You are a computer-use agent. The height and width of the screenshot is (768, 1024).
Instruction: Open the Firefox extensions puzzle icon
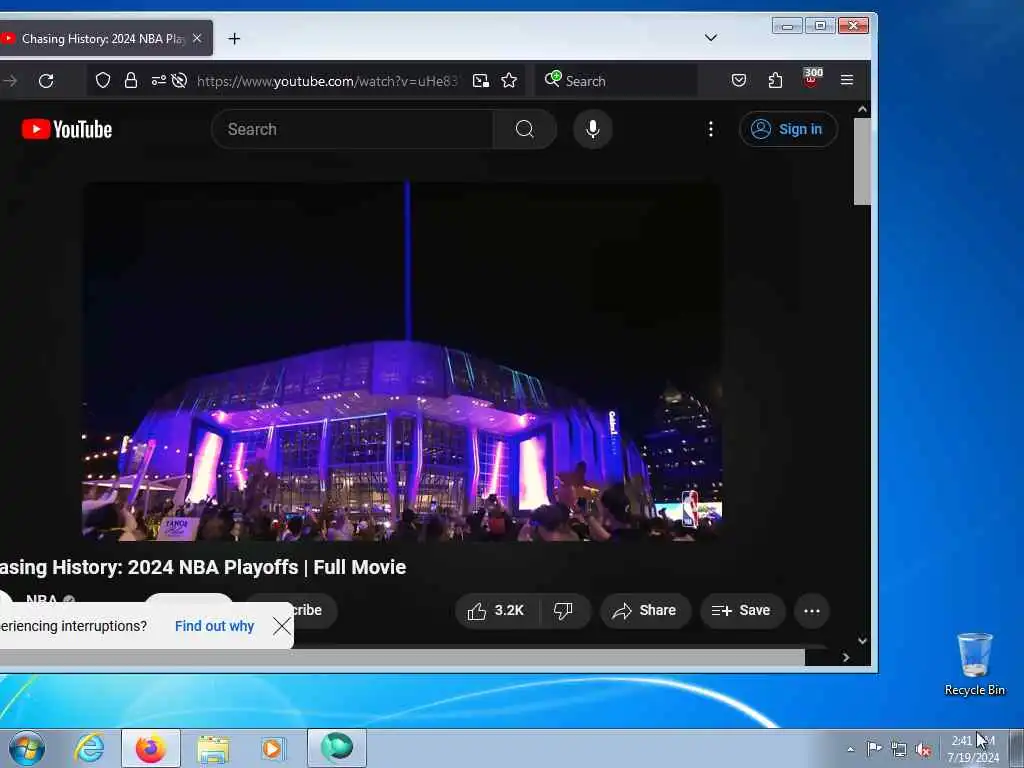pos(775,80)
